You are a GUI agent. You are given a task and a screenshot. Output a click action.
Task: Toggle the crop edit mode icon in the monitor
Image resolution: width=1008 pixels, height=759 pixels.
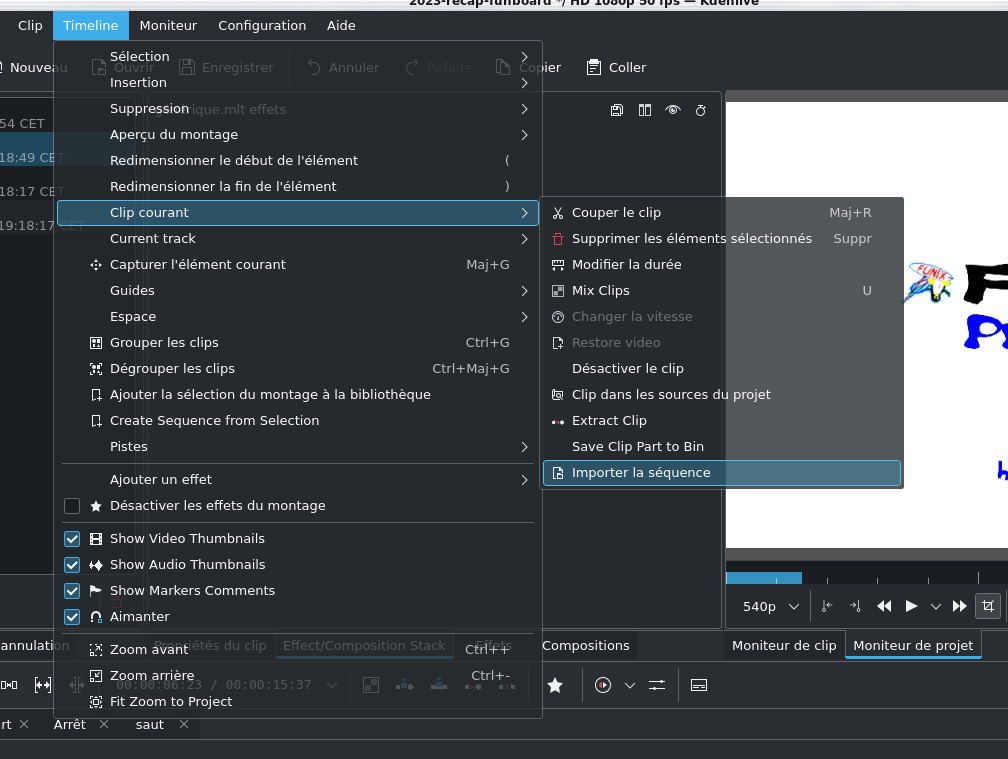(x=988, y=606)
